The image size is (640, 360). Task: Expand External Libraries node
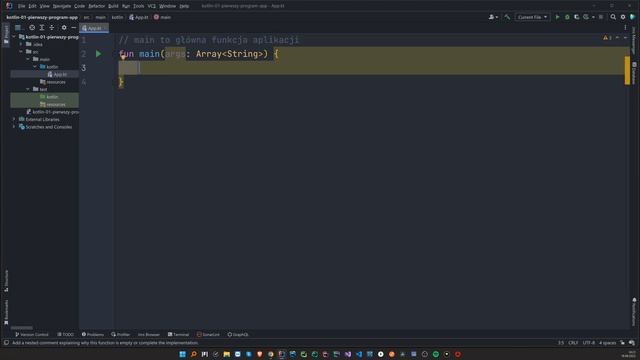coord(14,119)
